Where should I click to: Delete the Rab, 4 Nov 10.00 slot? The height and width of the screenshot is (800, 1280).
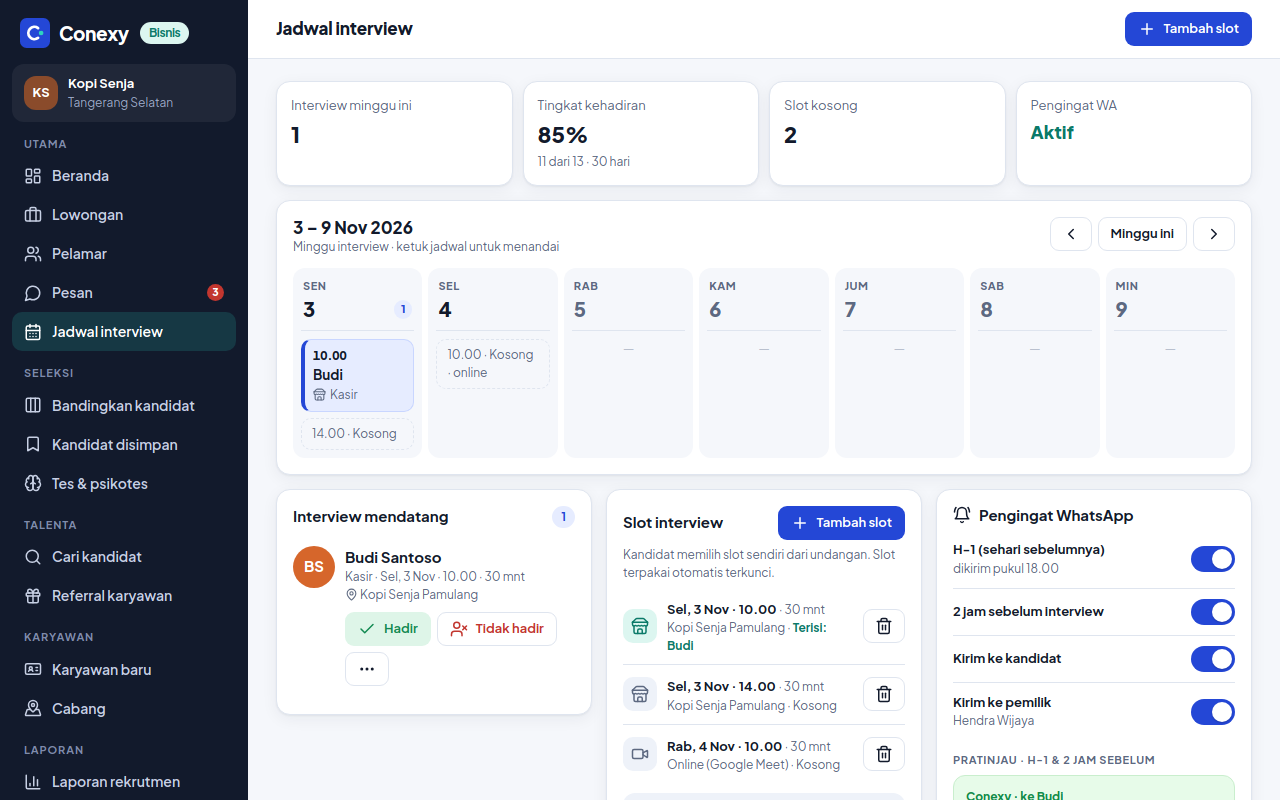coord(884,754)
